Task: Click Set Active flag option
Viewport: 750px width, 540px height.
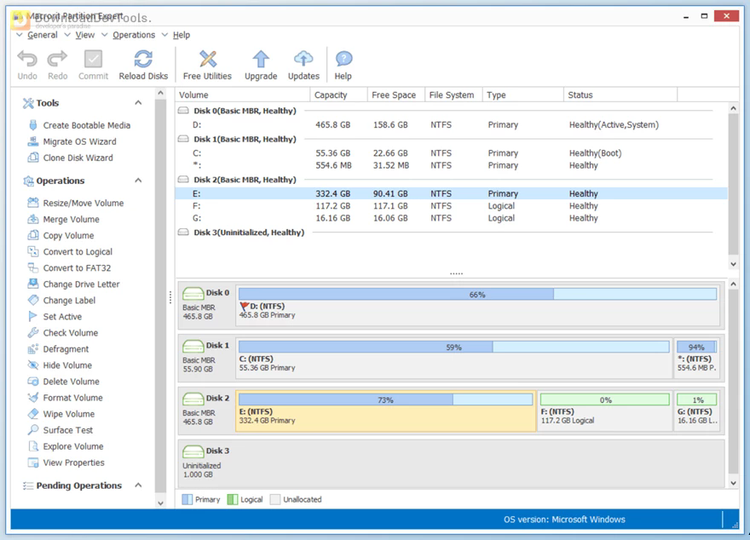Action: click(62, 317)
